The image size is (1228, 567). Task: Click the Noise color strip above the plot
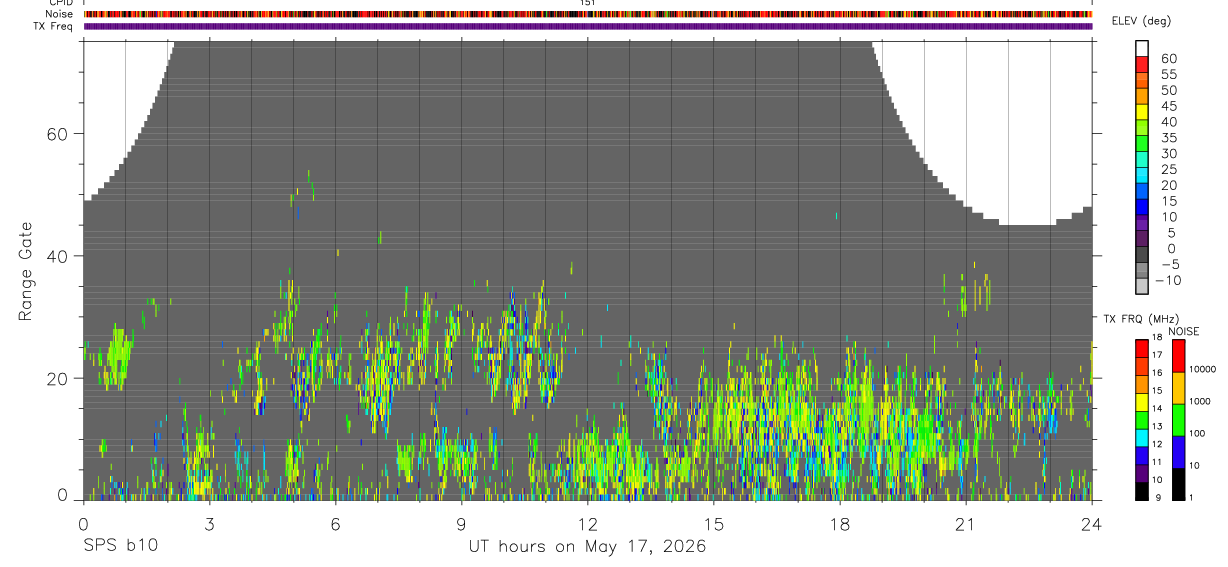tap(588, 14)
